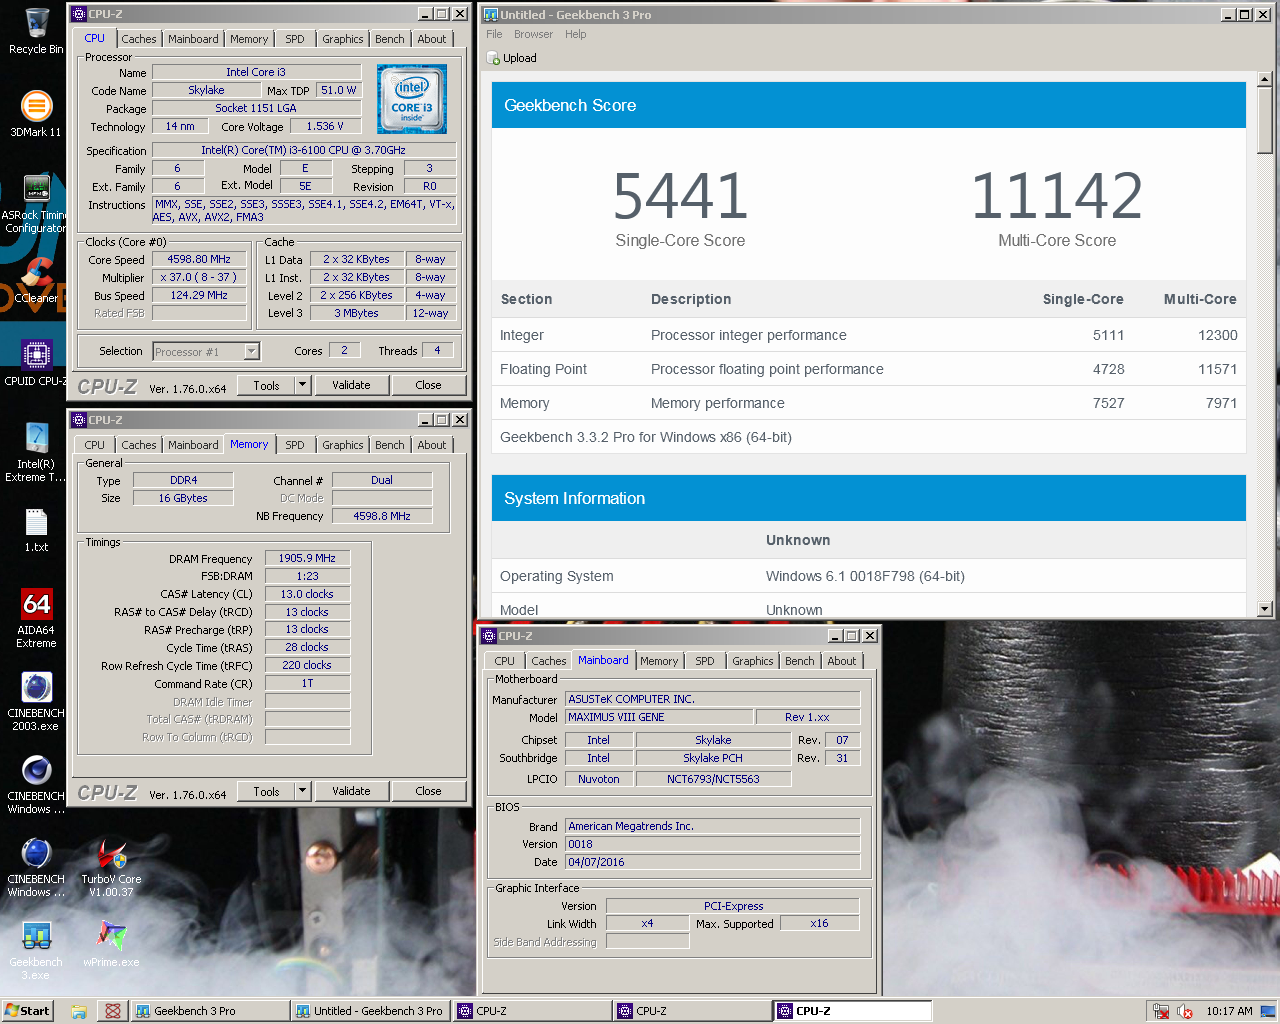Click Tools button in CPU-Z Memory window
The height and width of the screenshot is (1024, 1280).
(266, 791)
